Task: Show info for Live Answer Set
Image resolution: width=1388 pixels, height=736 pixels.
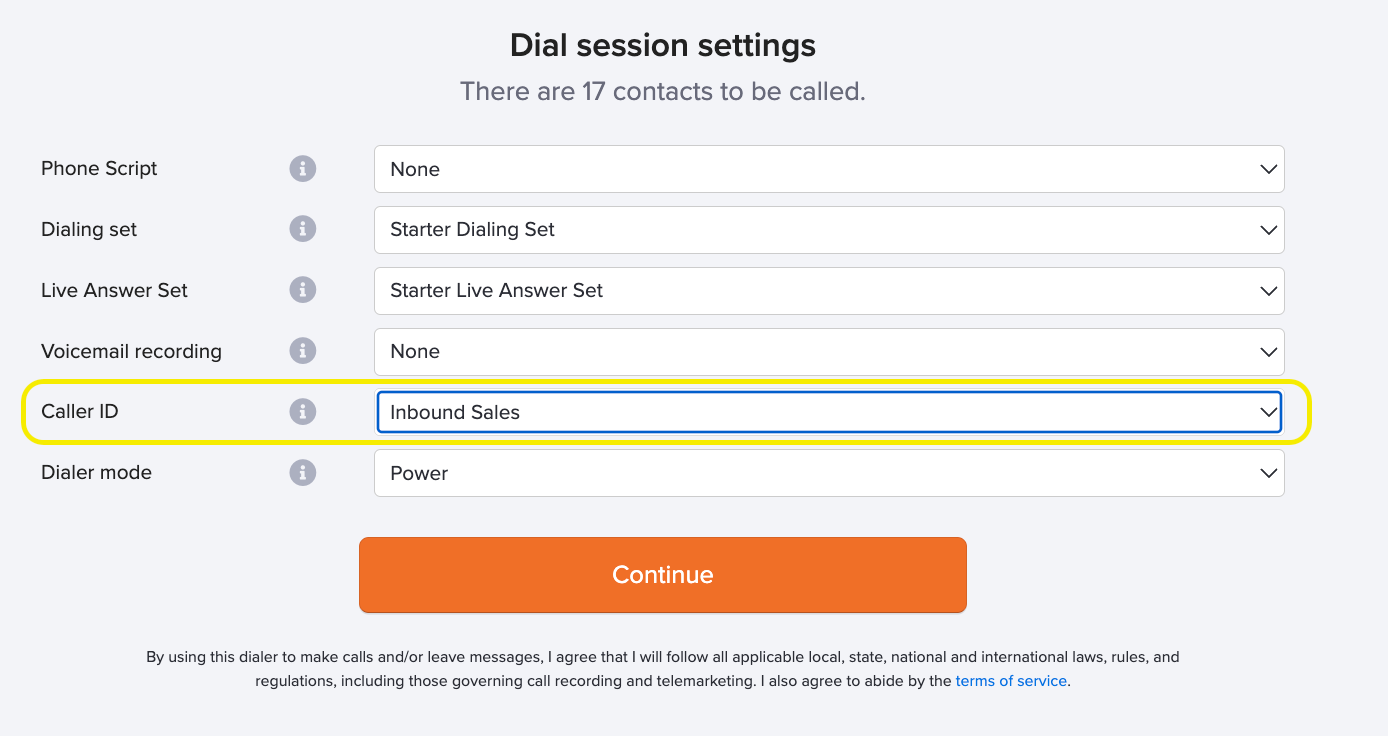Action: click(x=303, y=290)
